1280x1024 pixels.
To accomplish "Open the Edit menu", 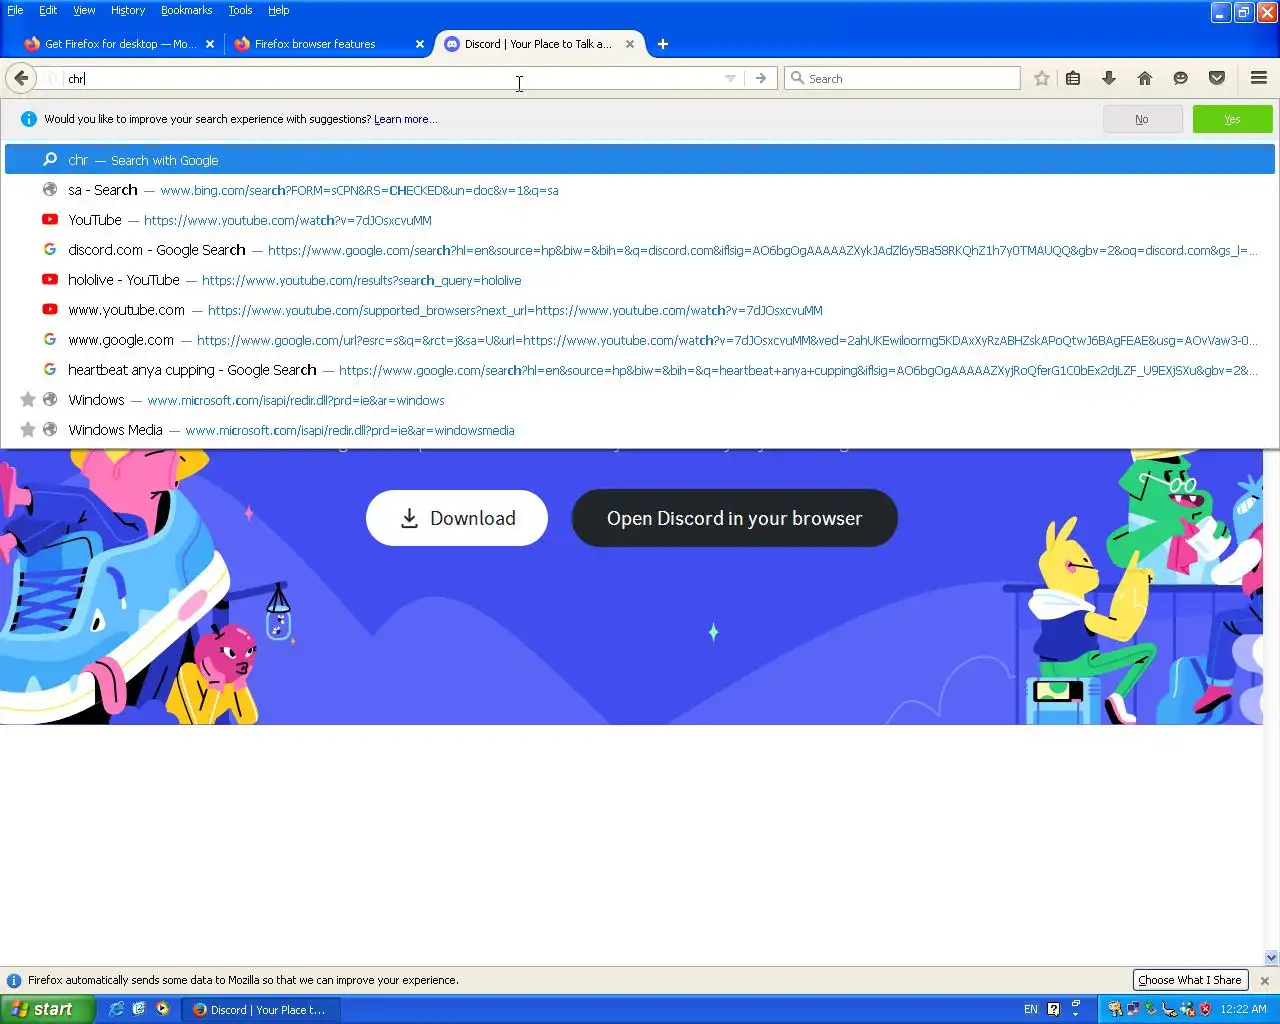I will 48,10.
